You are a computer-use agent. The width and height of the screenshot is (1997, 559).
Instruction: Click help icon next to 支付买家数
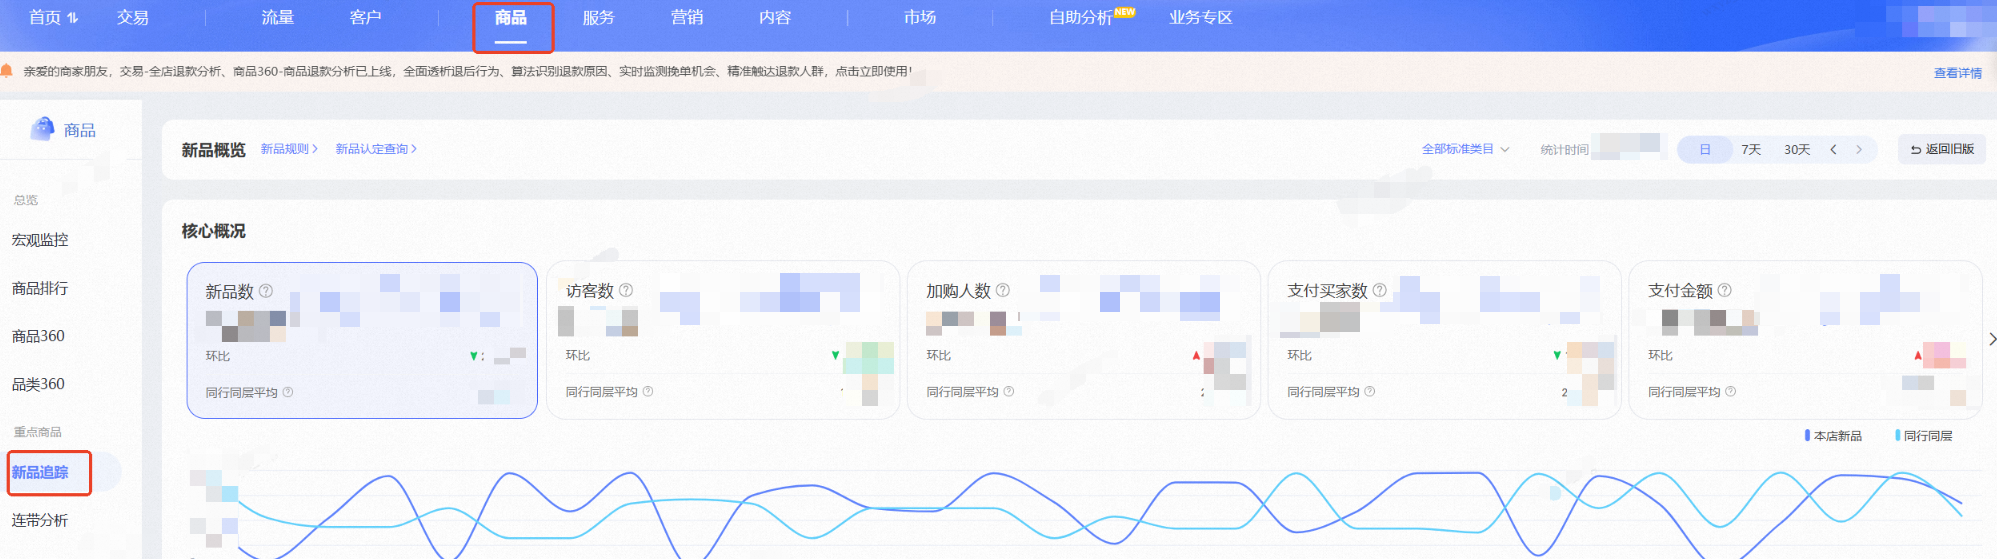tap(1380, 290)
